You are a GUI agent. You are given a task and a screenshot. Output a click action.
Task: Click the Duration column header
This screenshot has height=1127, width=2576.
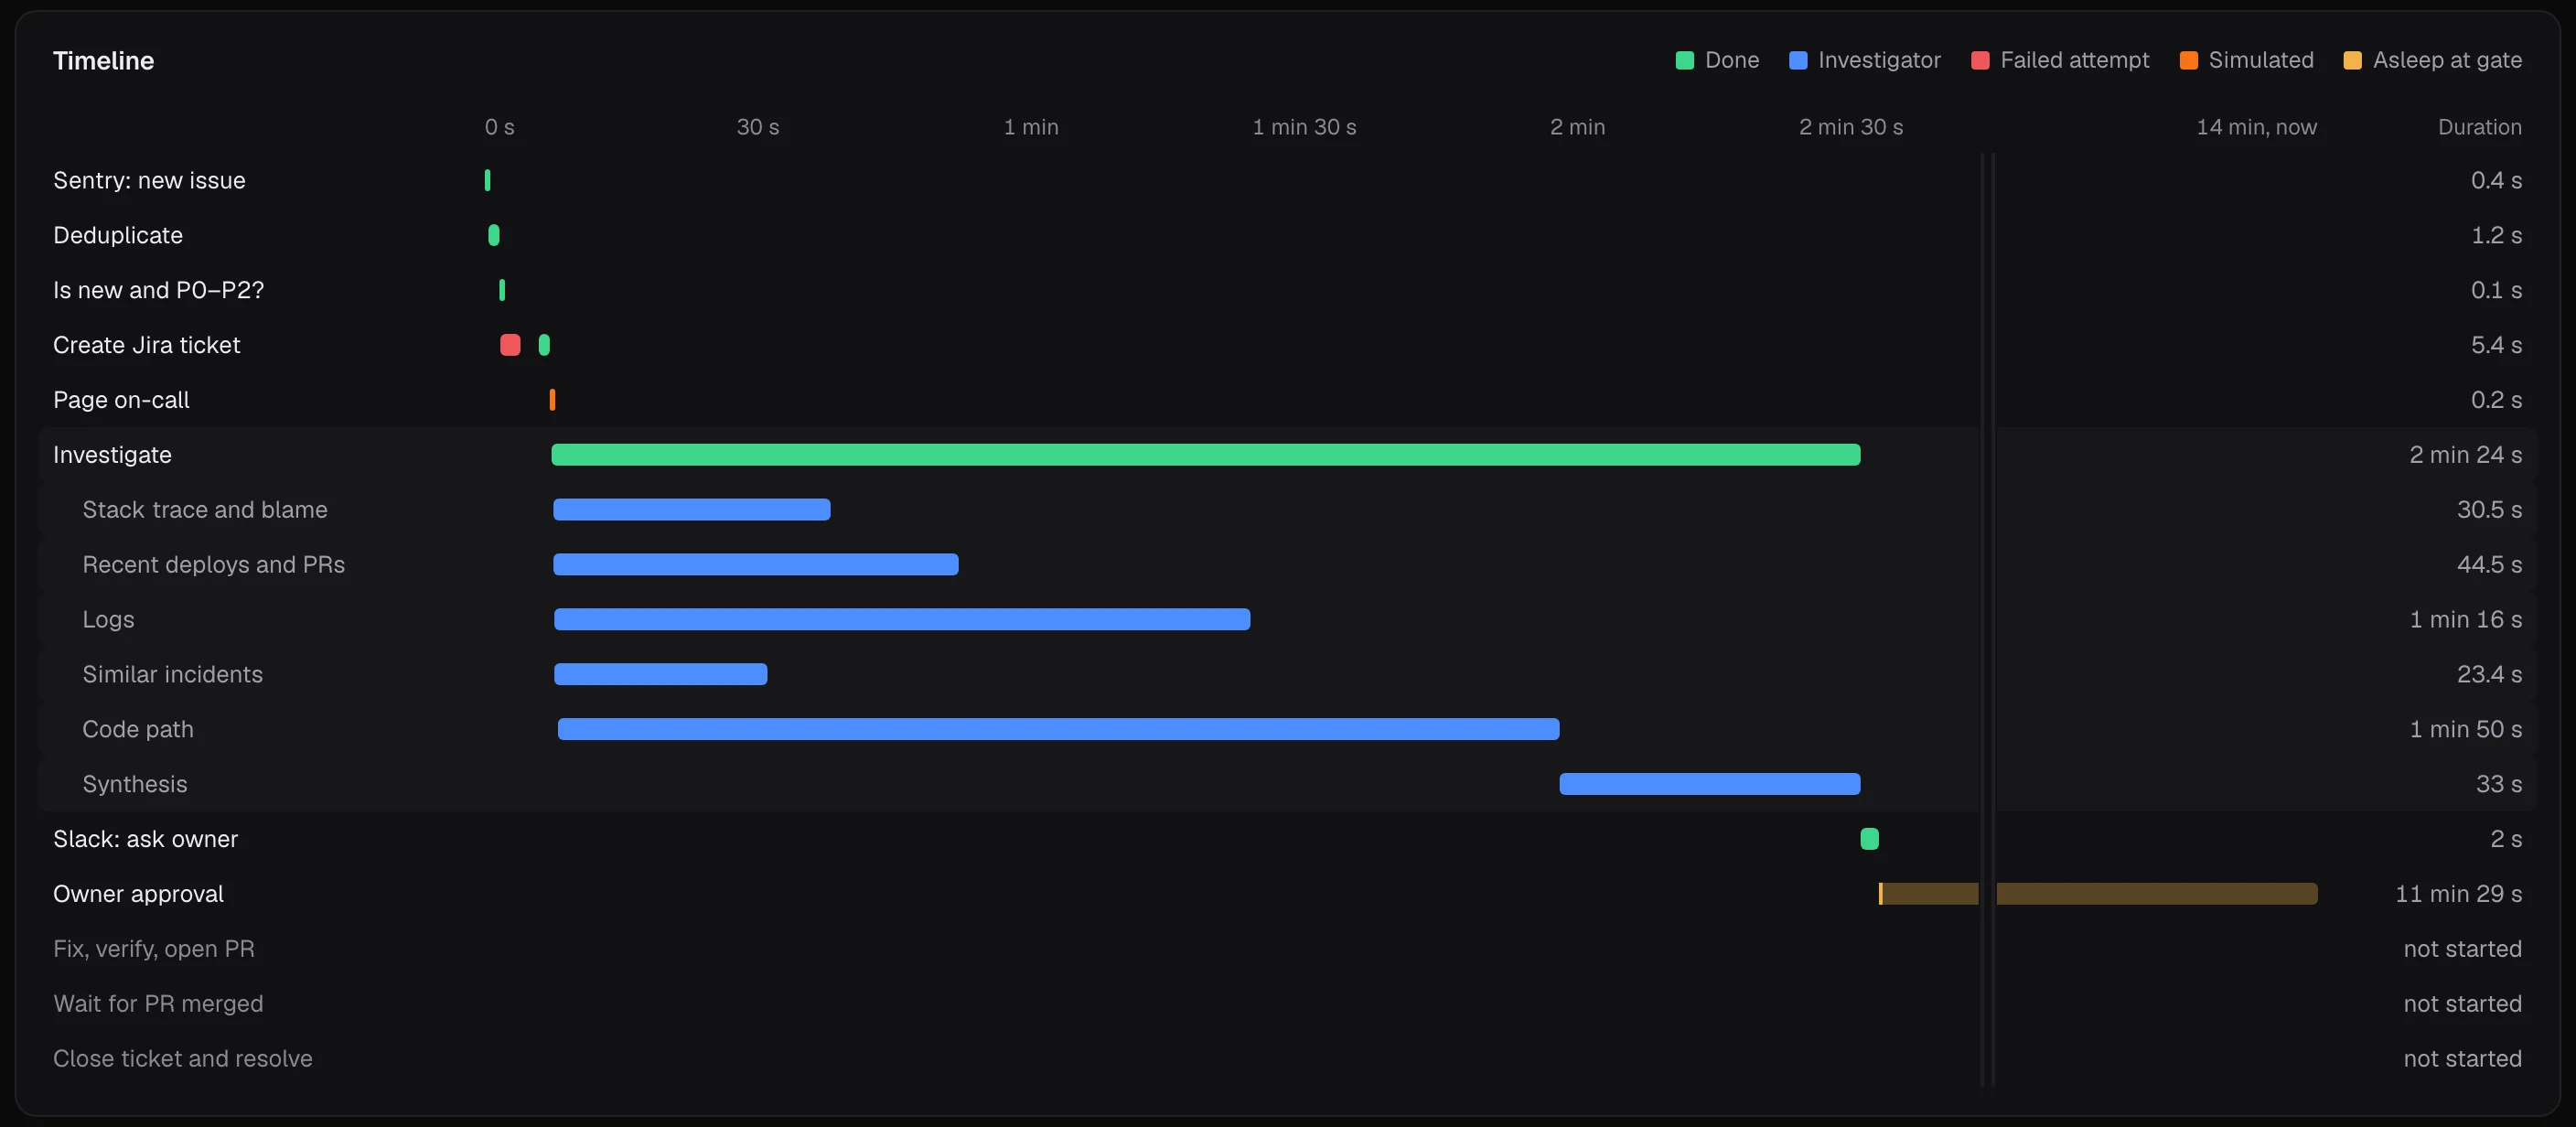(2479, 127)
